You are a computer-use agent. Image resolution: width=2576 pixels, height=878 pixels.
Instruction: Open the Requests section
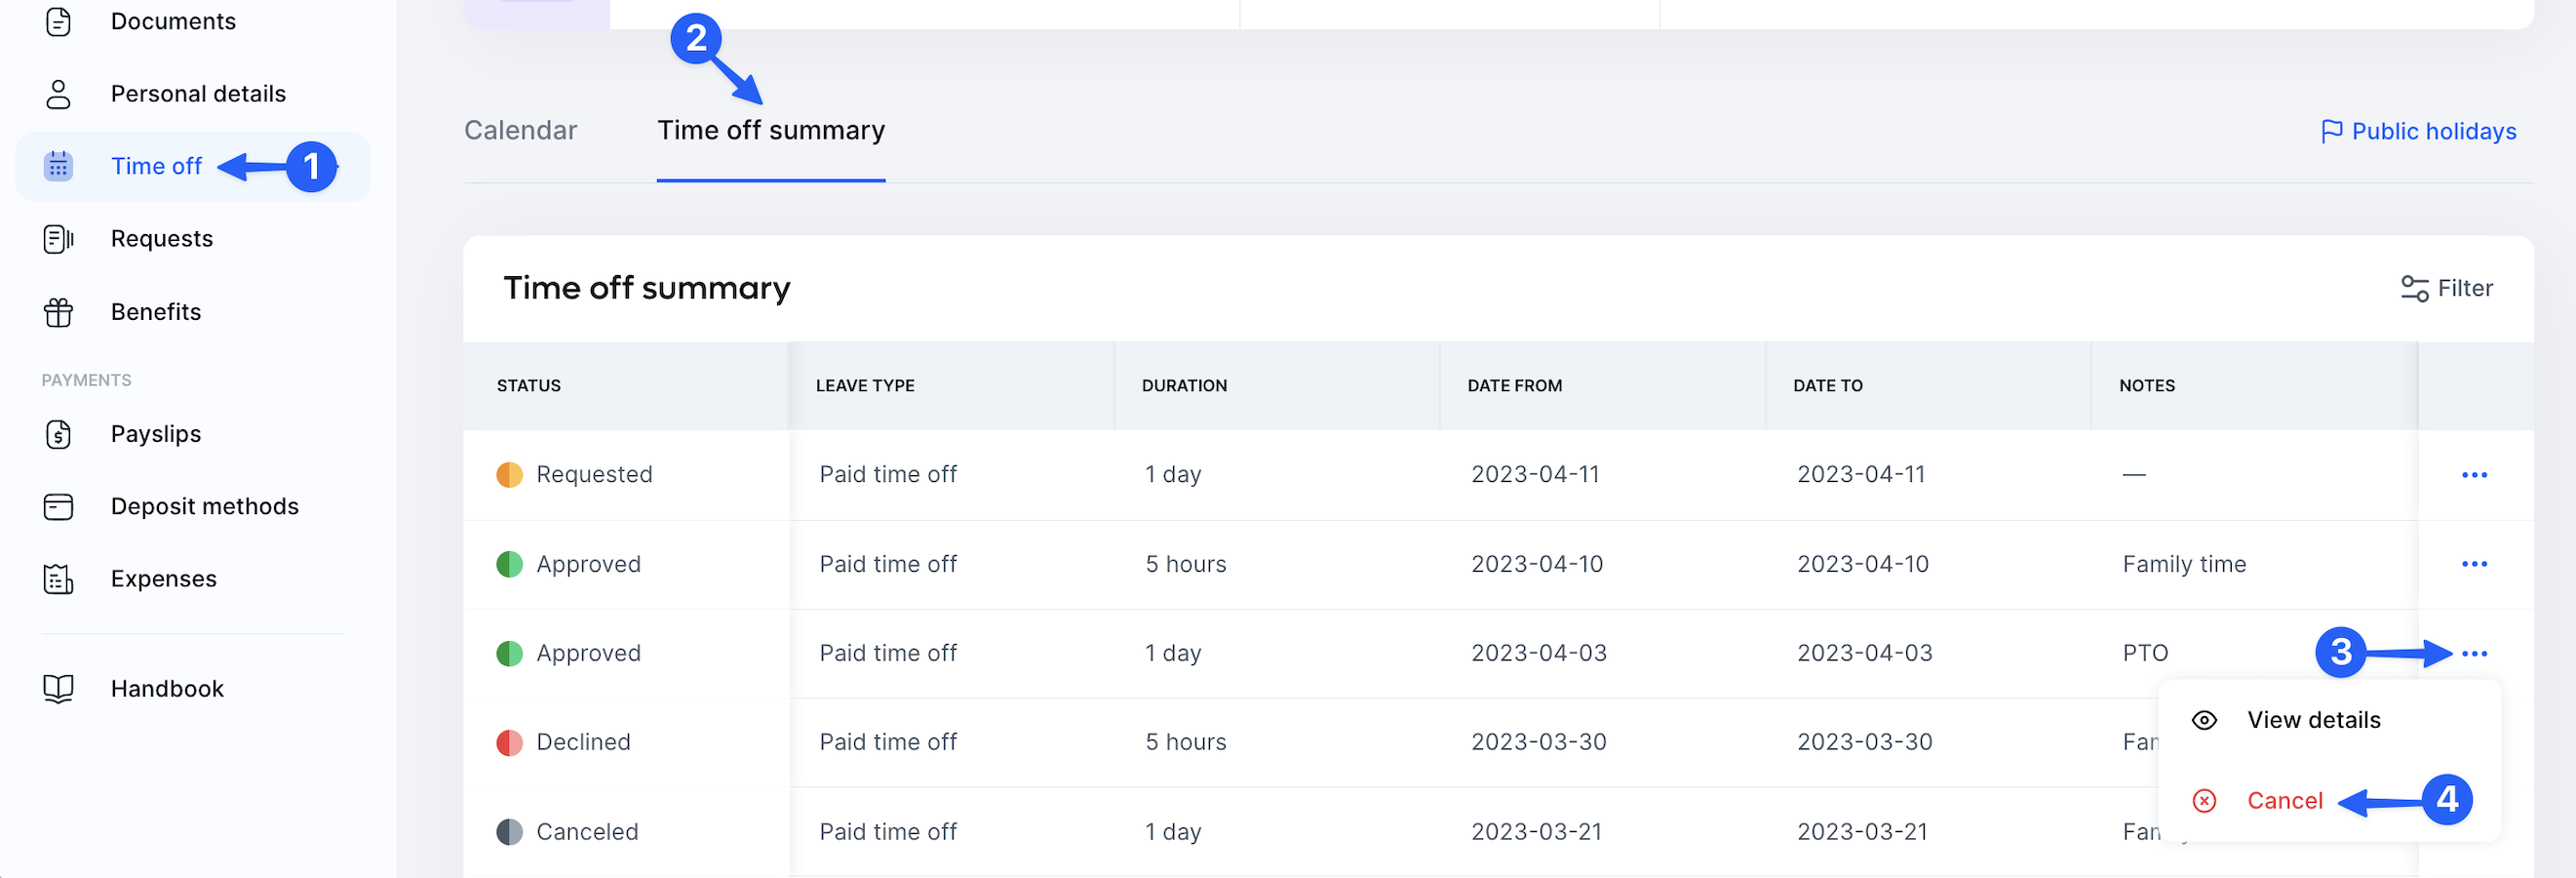[x=162, y=239]
